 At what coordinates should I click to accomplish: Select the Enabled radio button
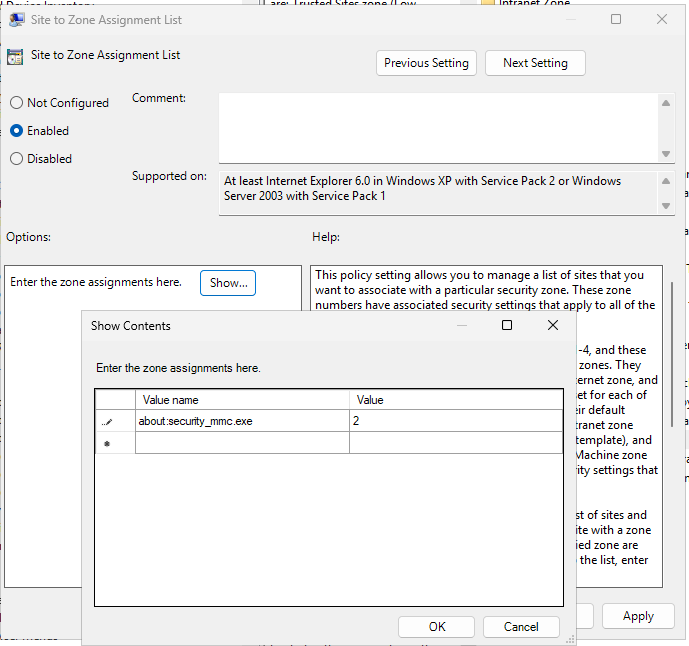pyautogui.click(x=16, y=131)
